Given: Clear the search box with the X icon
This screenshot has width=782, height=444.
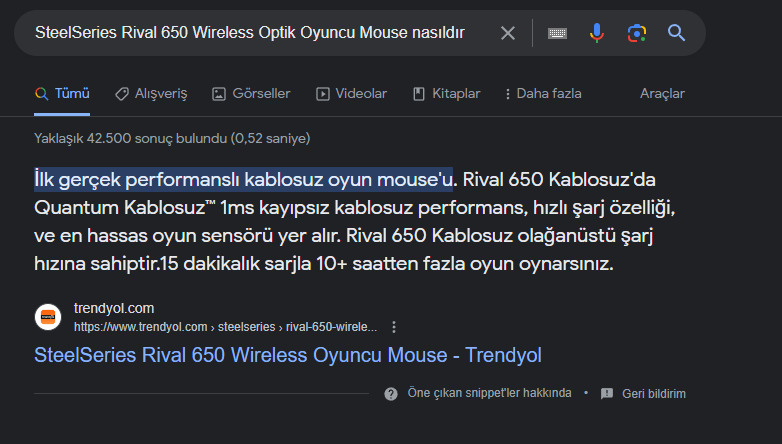Looking at the screenshot, I should tap(508, 33).
